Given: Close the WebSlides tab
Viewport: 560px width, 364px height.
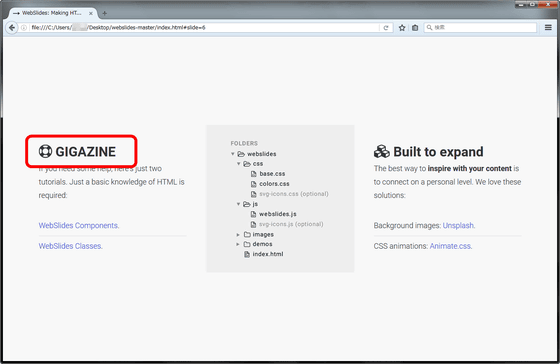Looking at the screenshot, I should click(91, 13).
